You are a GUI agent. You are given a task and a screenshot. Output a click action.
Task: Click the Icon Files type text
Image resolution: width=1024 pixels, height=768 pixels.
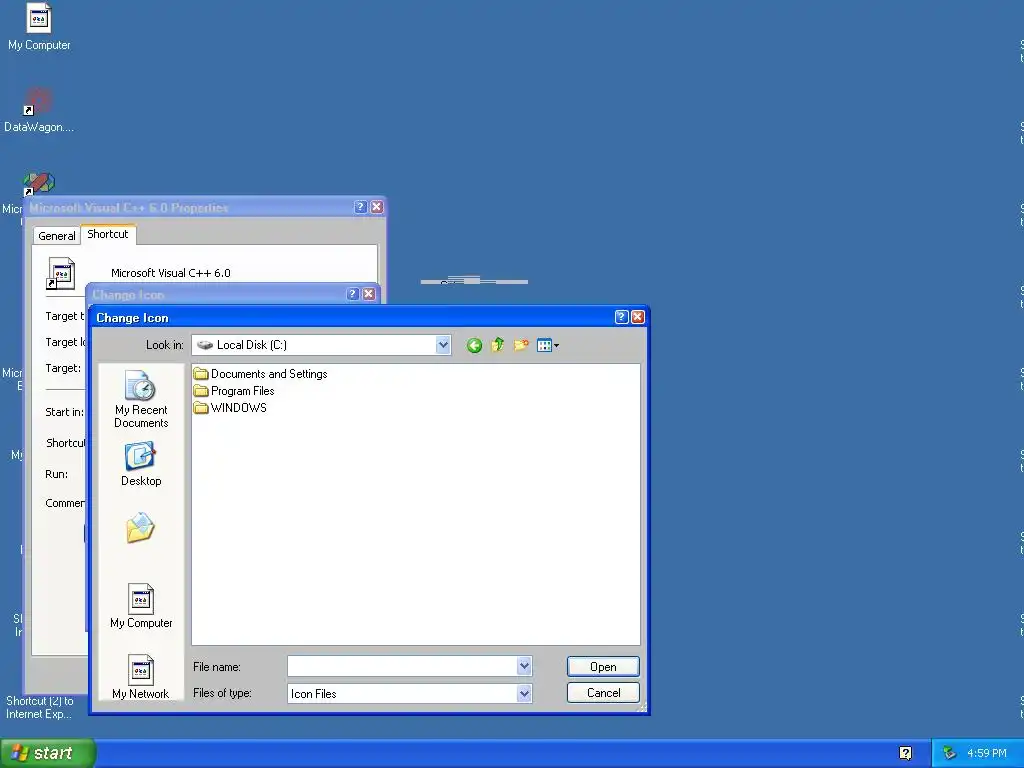[313, 694]
